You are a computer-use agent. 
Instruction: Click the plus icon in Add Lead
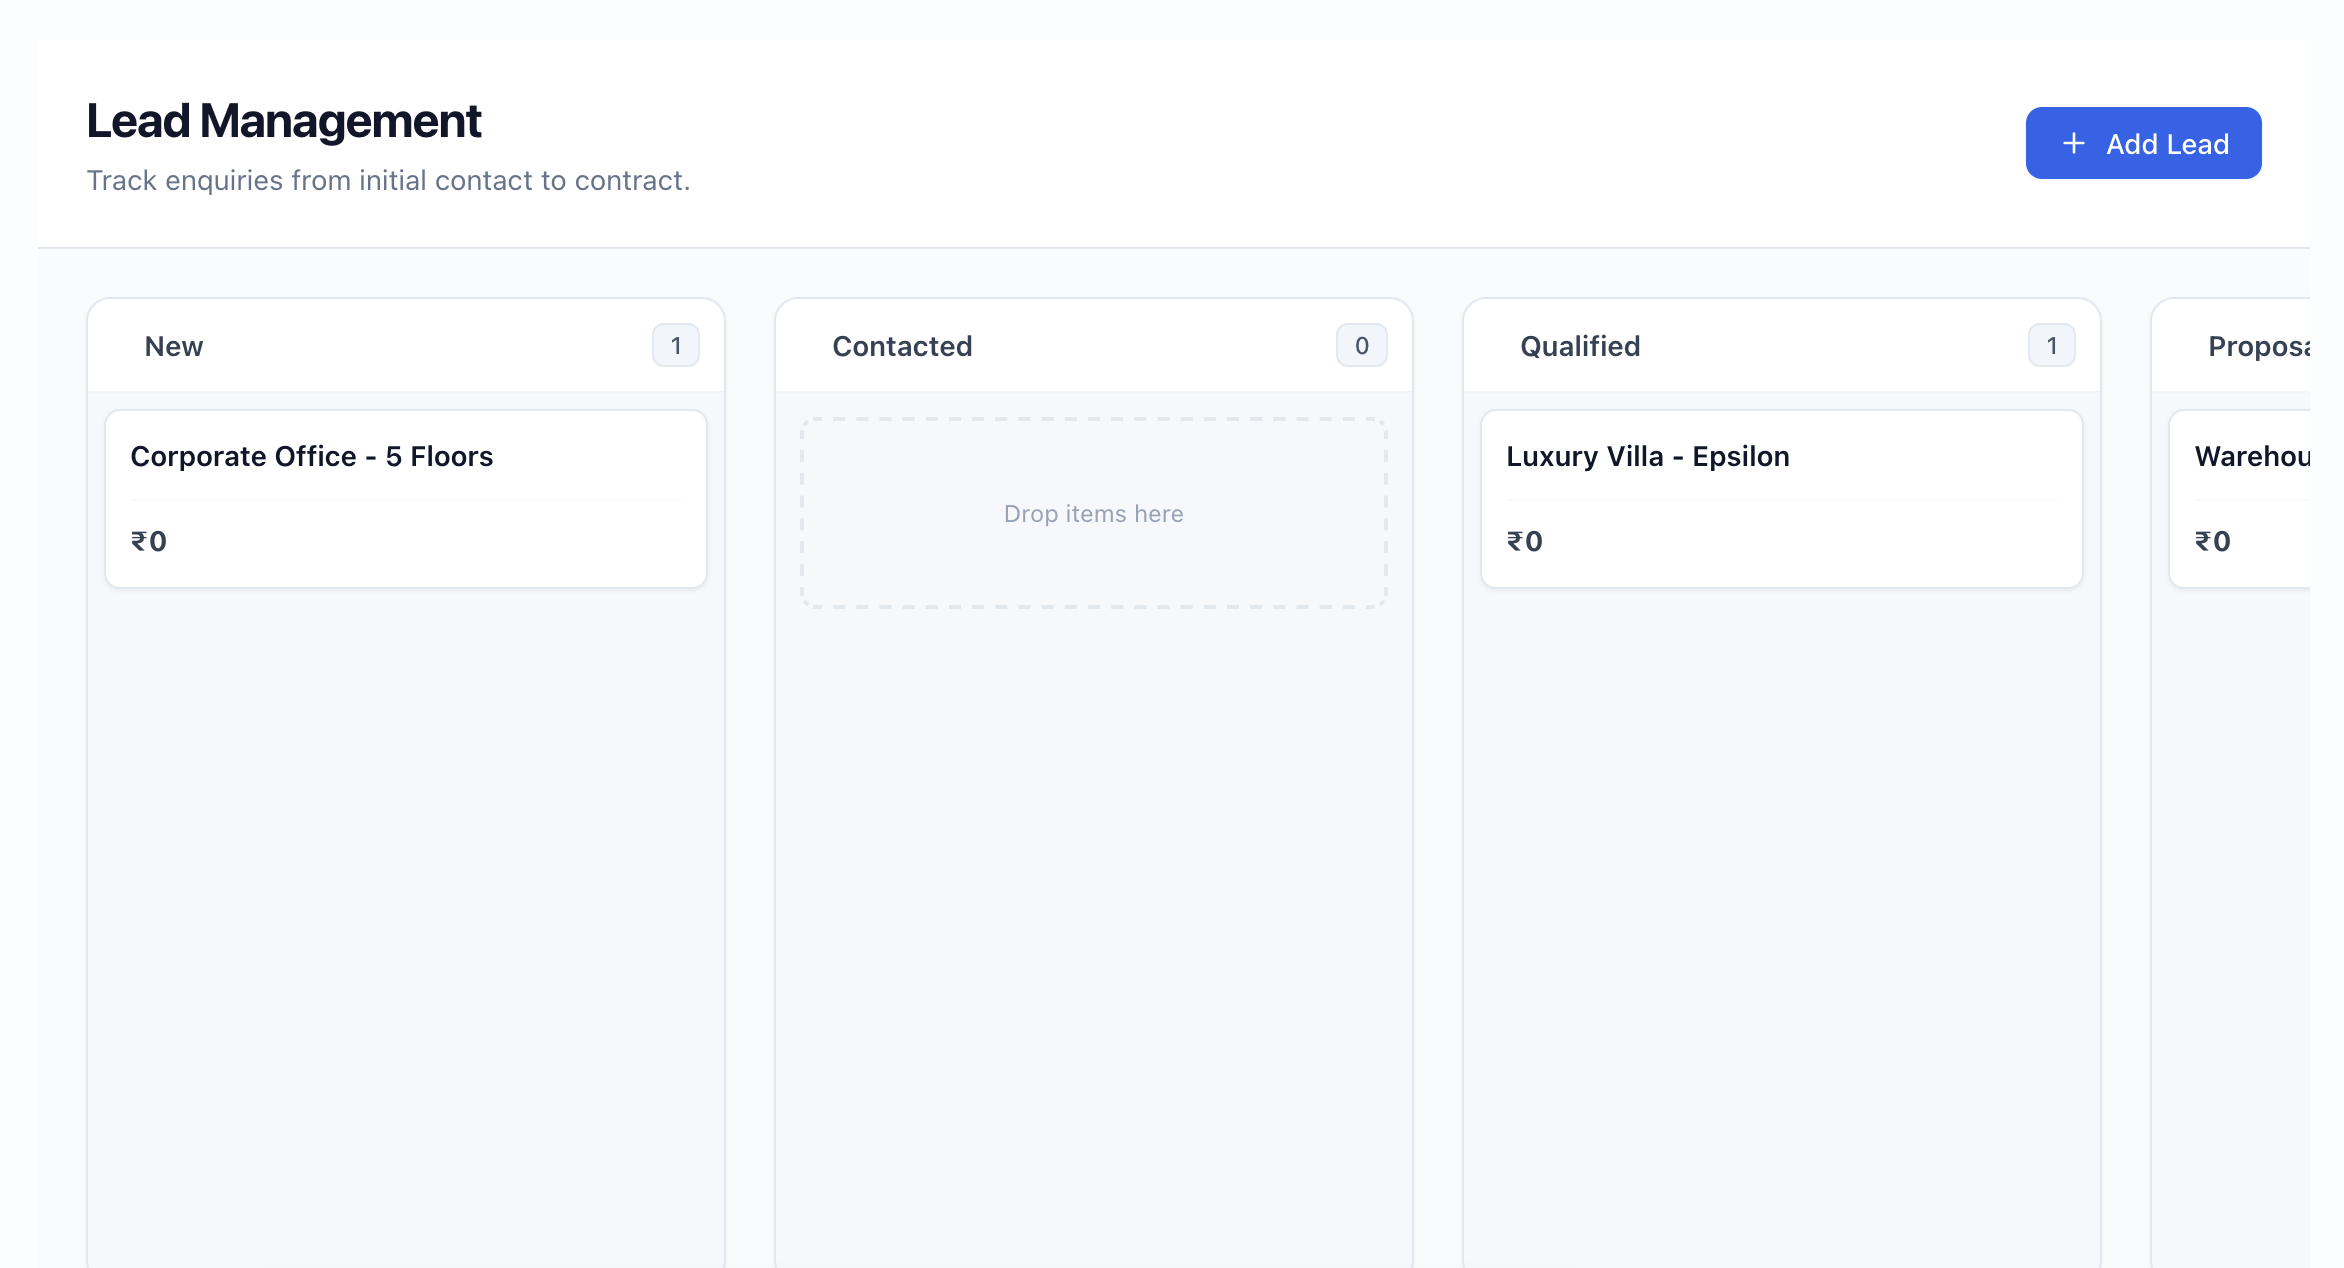2074,144
